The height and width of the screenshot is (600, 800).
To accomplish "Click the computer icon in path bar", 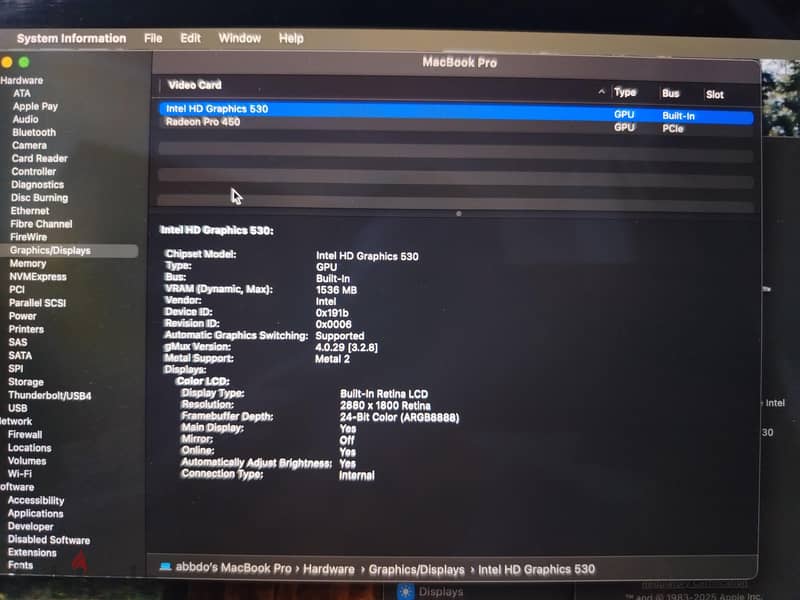I will coord(165,566).
